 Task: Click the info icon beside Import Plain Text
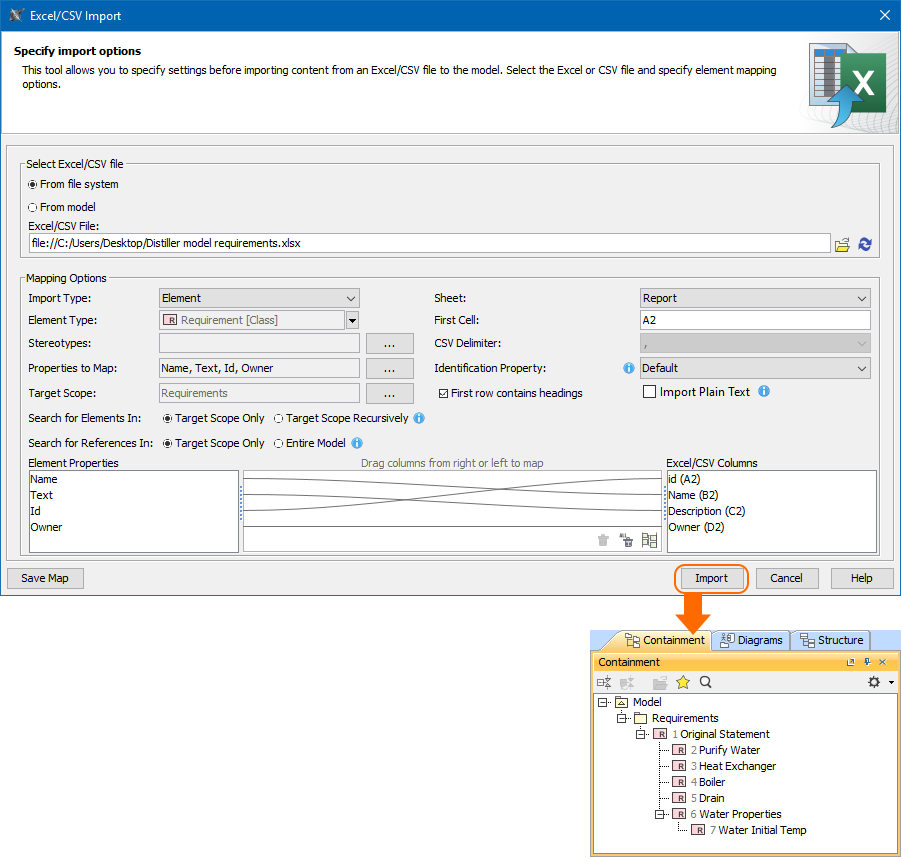(x=764, y=392)
